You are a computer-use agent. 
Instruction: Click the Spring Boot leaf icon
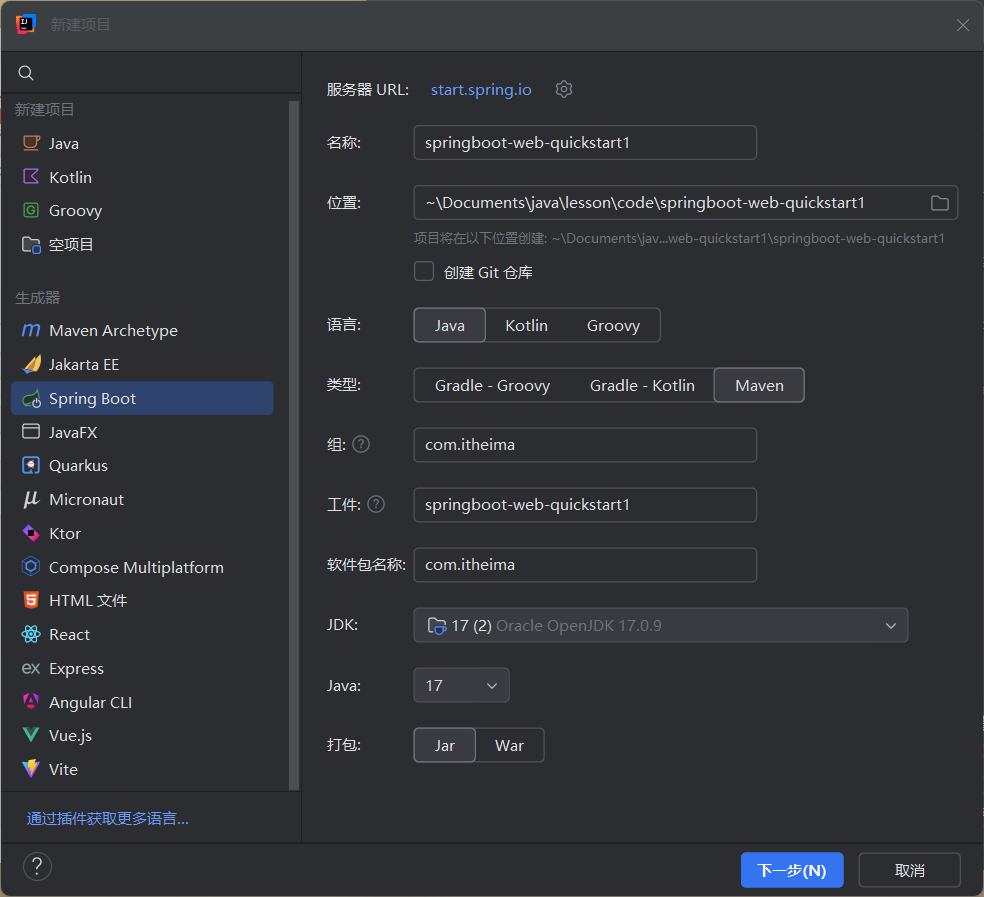(31, 399)
